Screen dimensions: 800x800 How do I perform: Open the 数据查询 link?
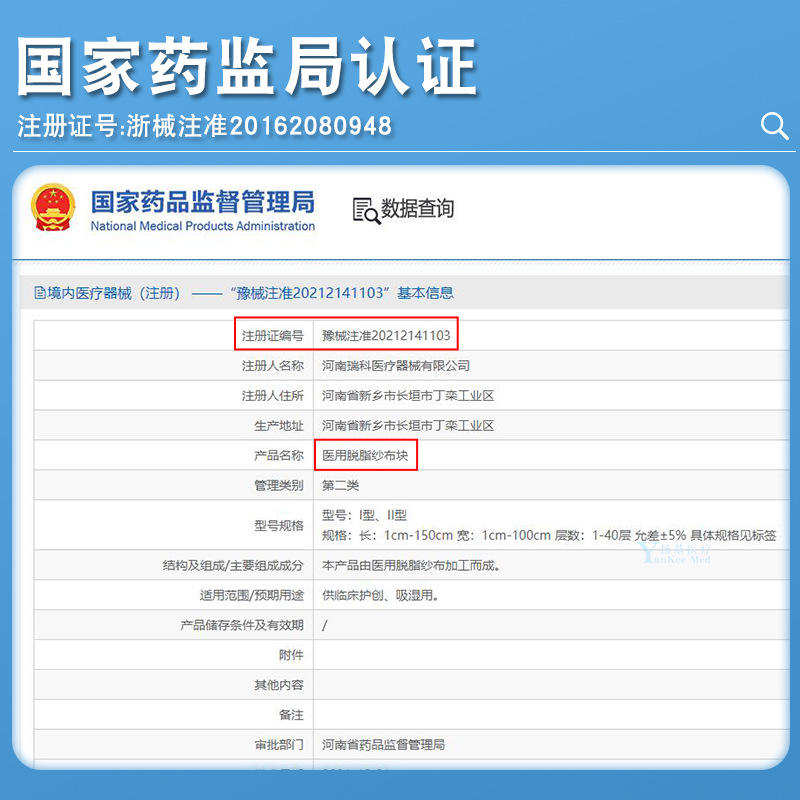[417, 209]
